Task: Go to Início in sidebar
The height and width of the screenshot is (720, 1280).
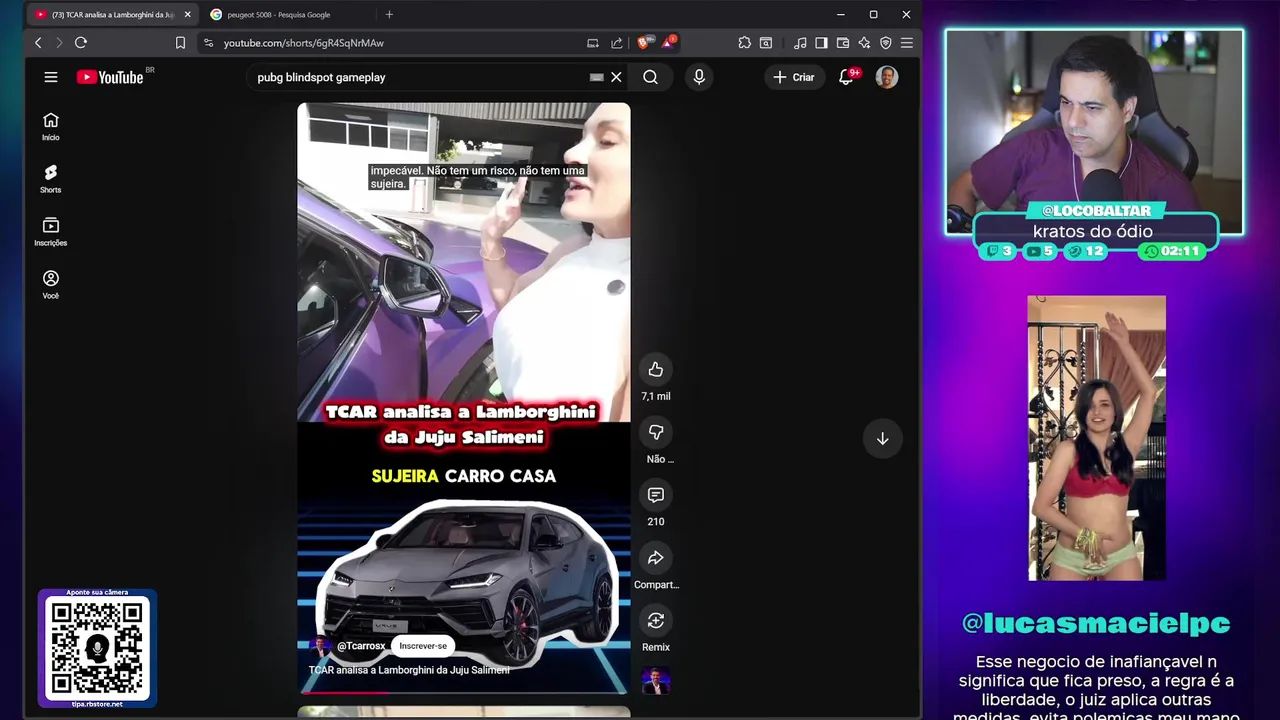Action: coord(51,126)
